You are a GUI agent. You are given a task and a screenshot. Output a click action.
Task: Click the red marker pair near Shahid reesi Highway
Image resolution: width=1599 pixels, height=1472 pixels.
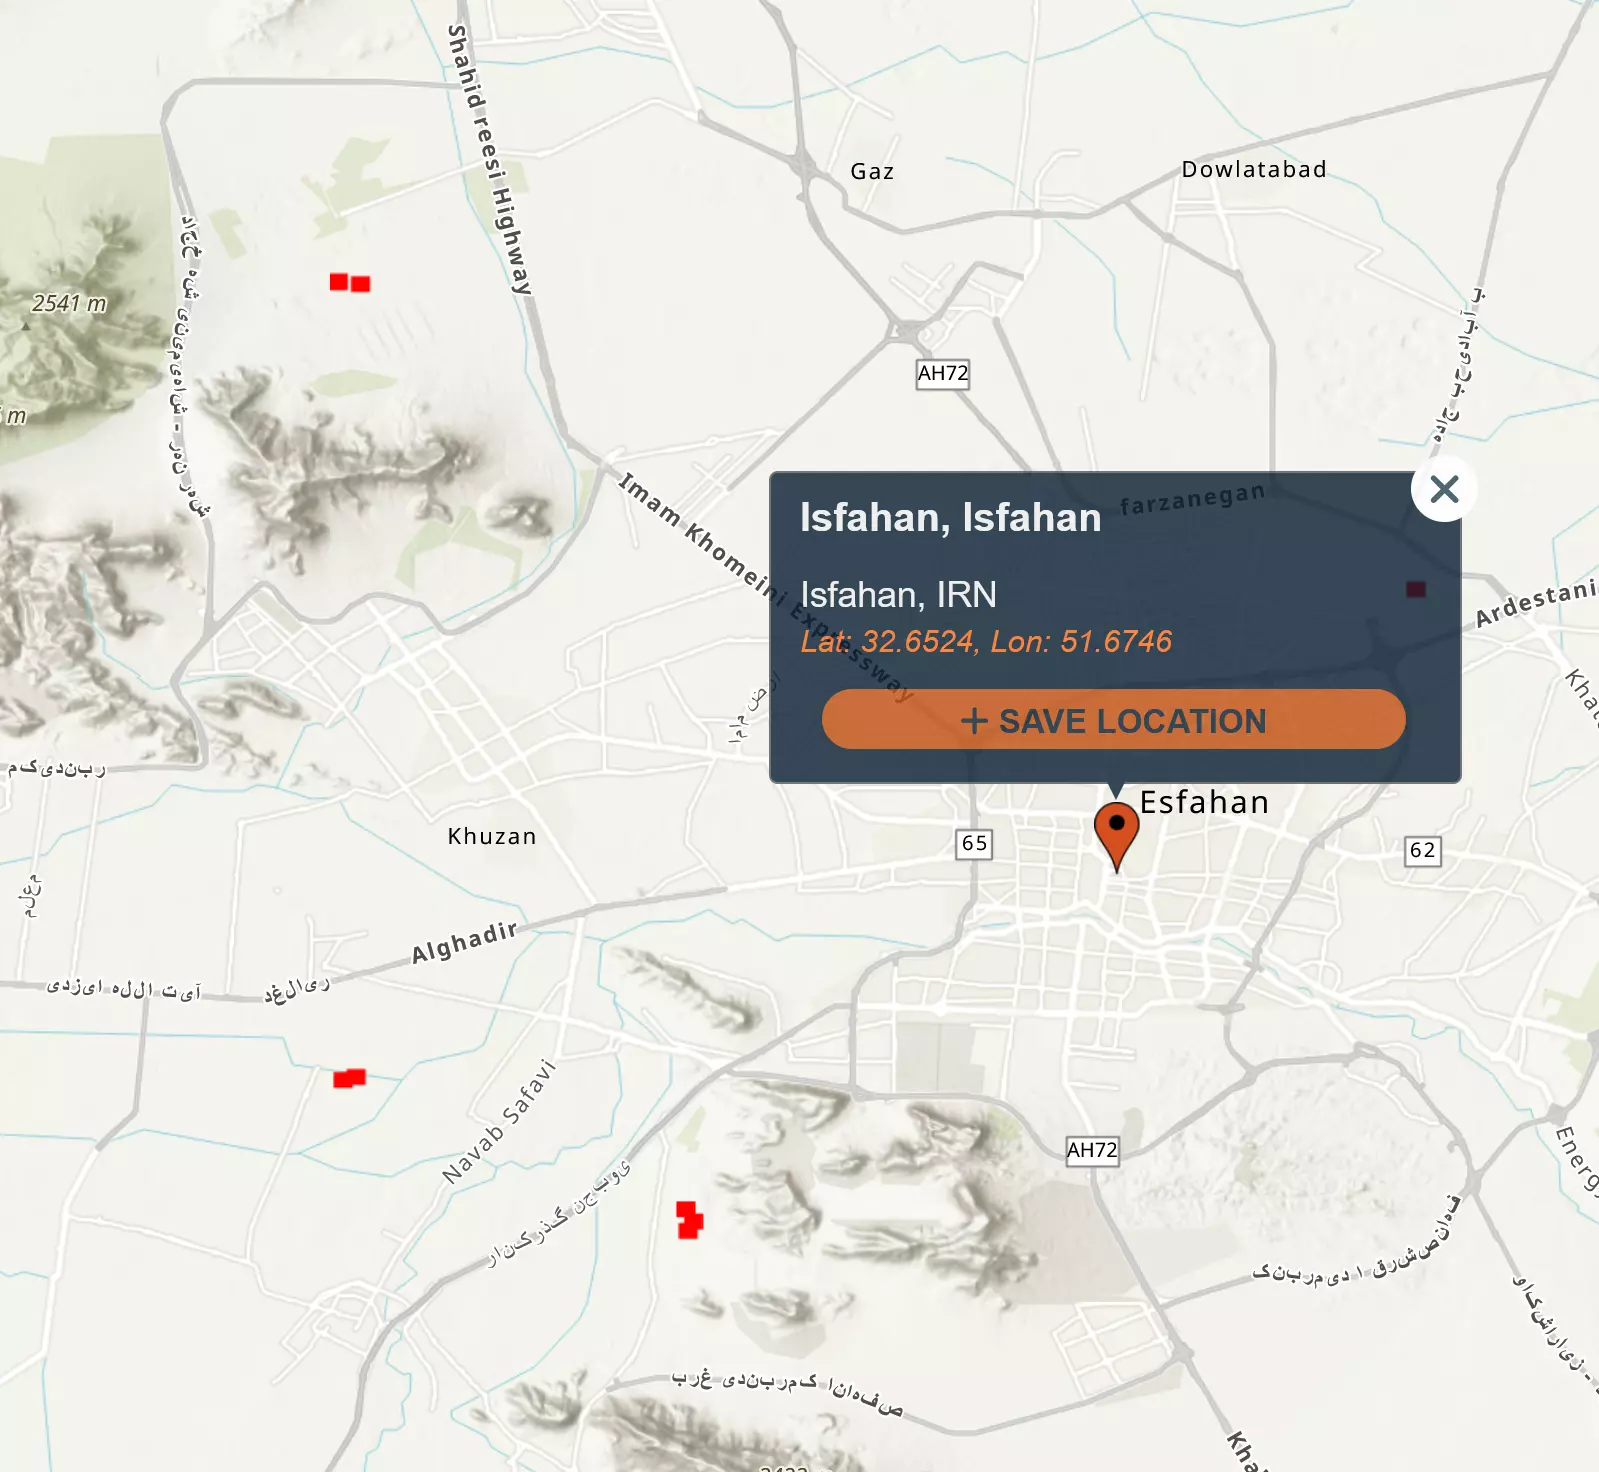point(350,283)
